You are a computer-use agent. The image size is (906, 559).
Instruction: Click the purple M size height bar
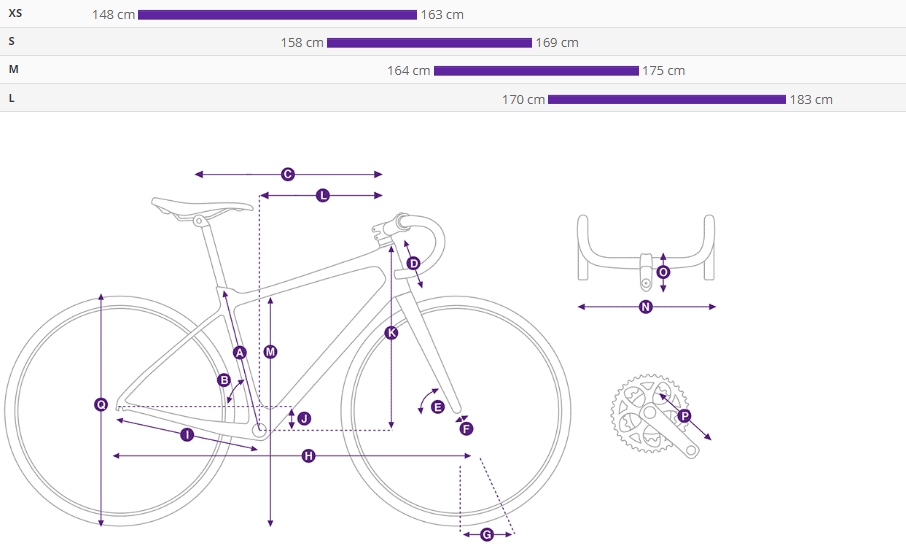click(x=536, y=71)
